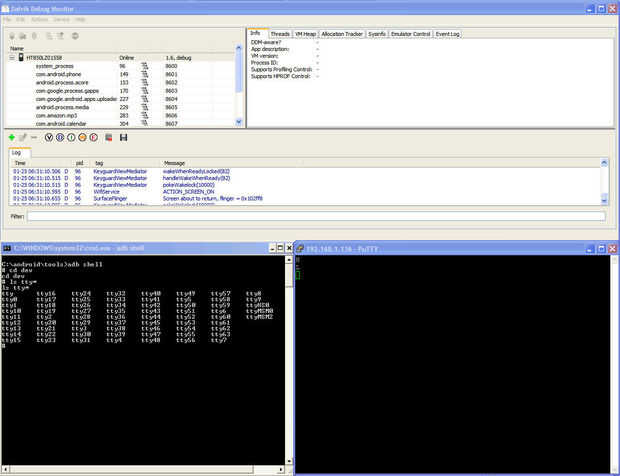Select the SurfaceFlinger log entry row
This screenshot has height=476, width=620.
(x=304, y=198)
